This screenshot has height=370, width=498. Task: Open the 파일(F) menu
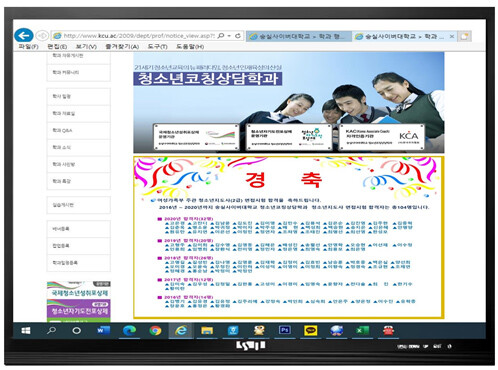click(28, 47)
